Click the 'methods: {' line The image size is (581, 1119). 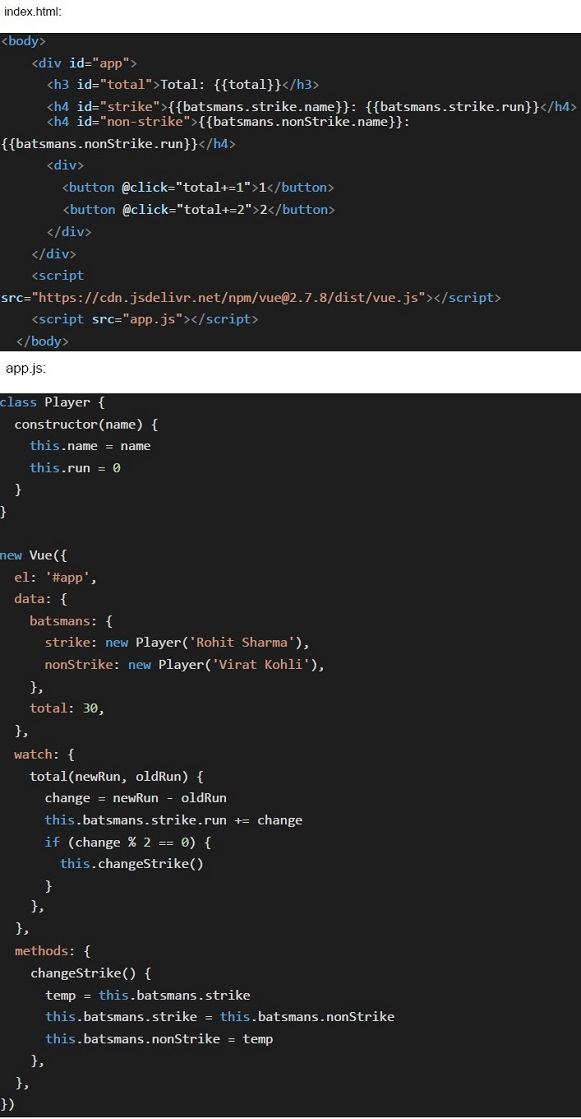click(52, 951)
